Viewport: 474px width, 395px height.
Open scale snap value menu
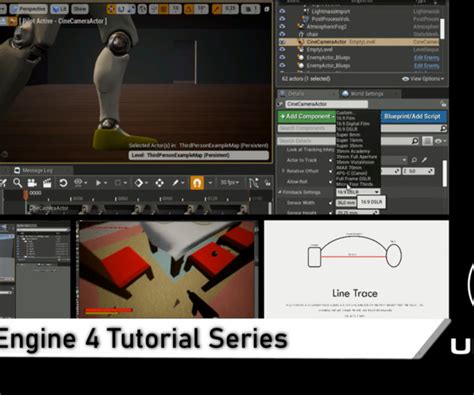coord(230,9)
